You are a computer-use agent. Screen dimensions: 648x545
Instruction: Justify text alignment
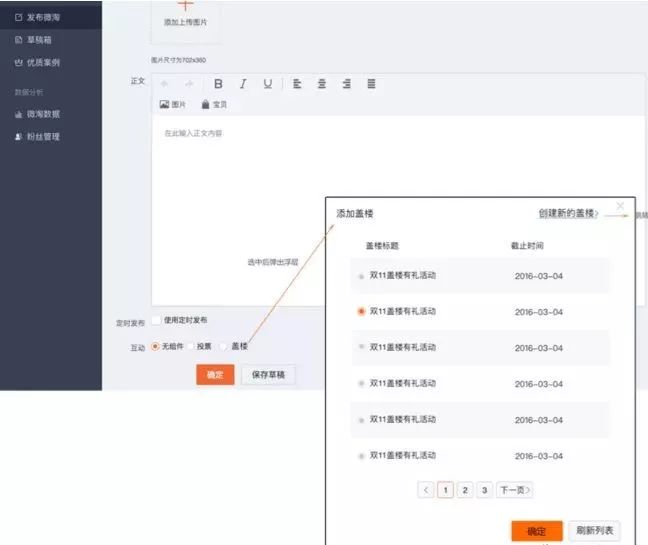click(372, 84)
